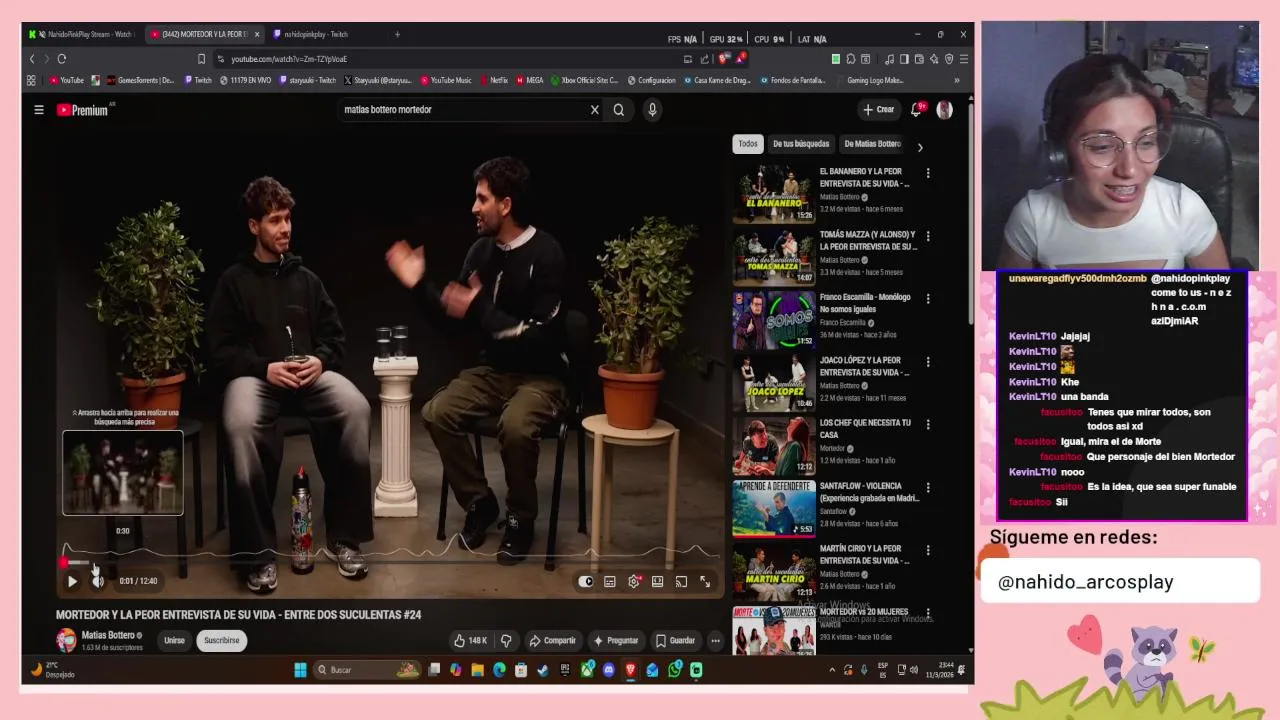Go back in the browser
This screenshot has height=720, width=1280.
tap(32, 59)
